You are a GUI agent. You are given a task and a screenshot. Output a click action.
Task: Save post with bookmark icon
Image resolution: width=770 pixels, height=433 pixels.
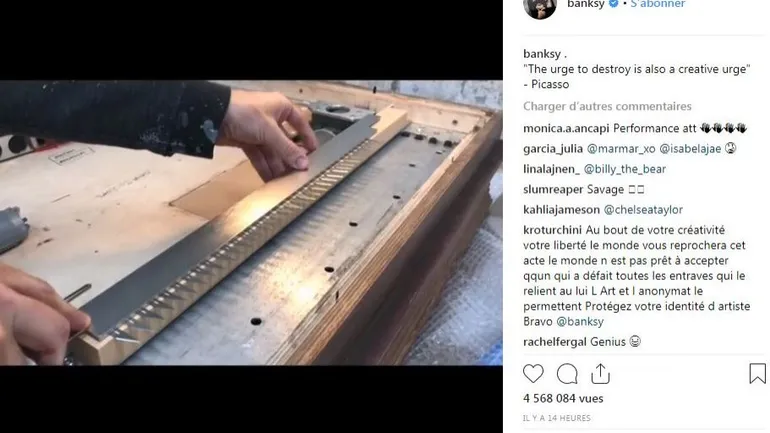click(757, 374)
